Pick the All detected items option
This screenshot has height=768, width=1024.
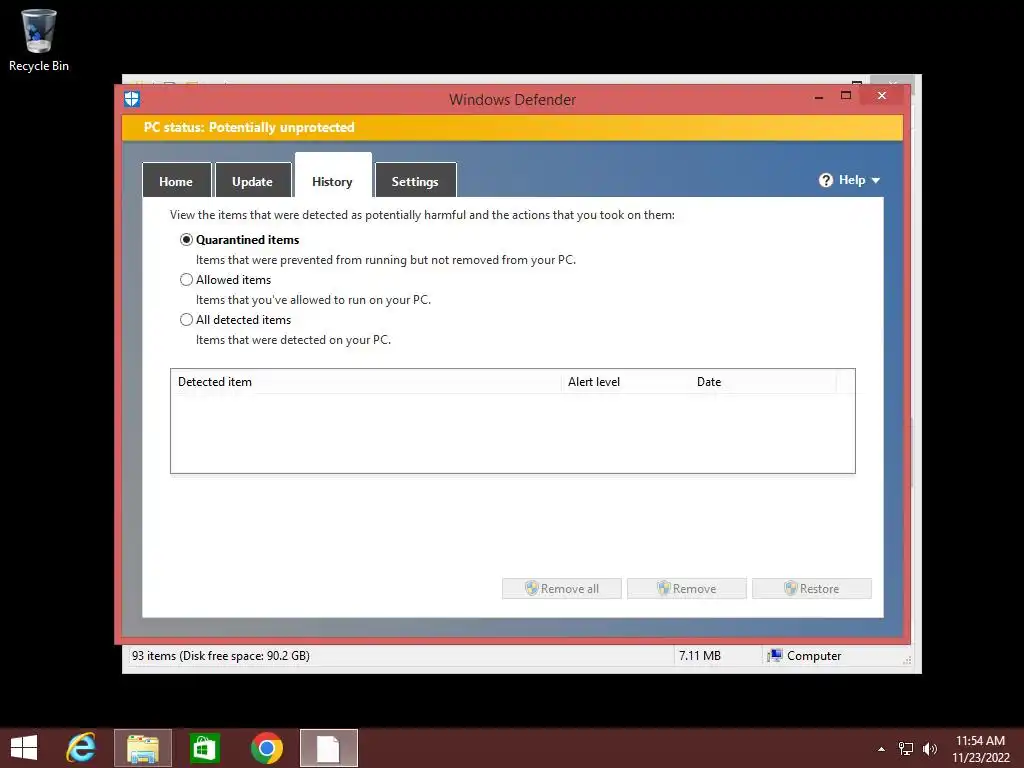tap(186, 319)
